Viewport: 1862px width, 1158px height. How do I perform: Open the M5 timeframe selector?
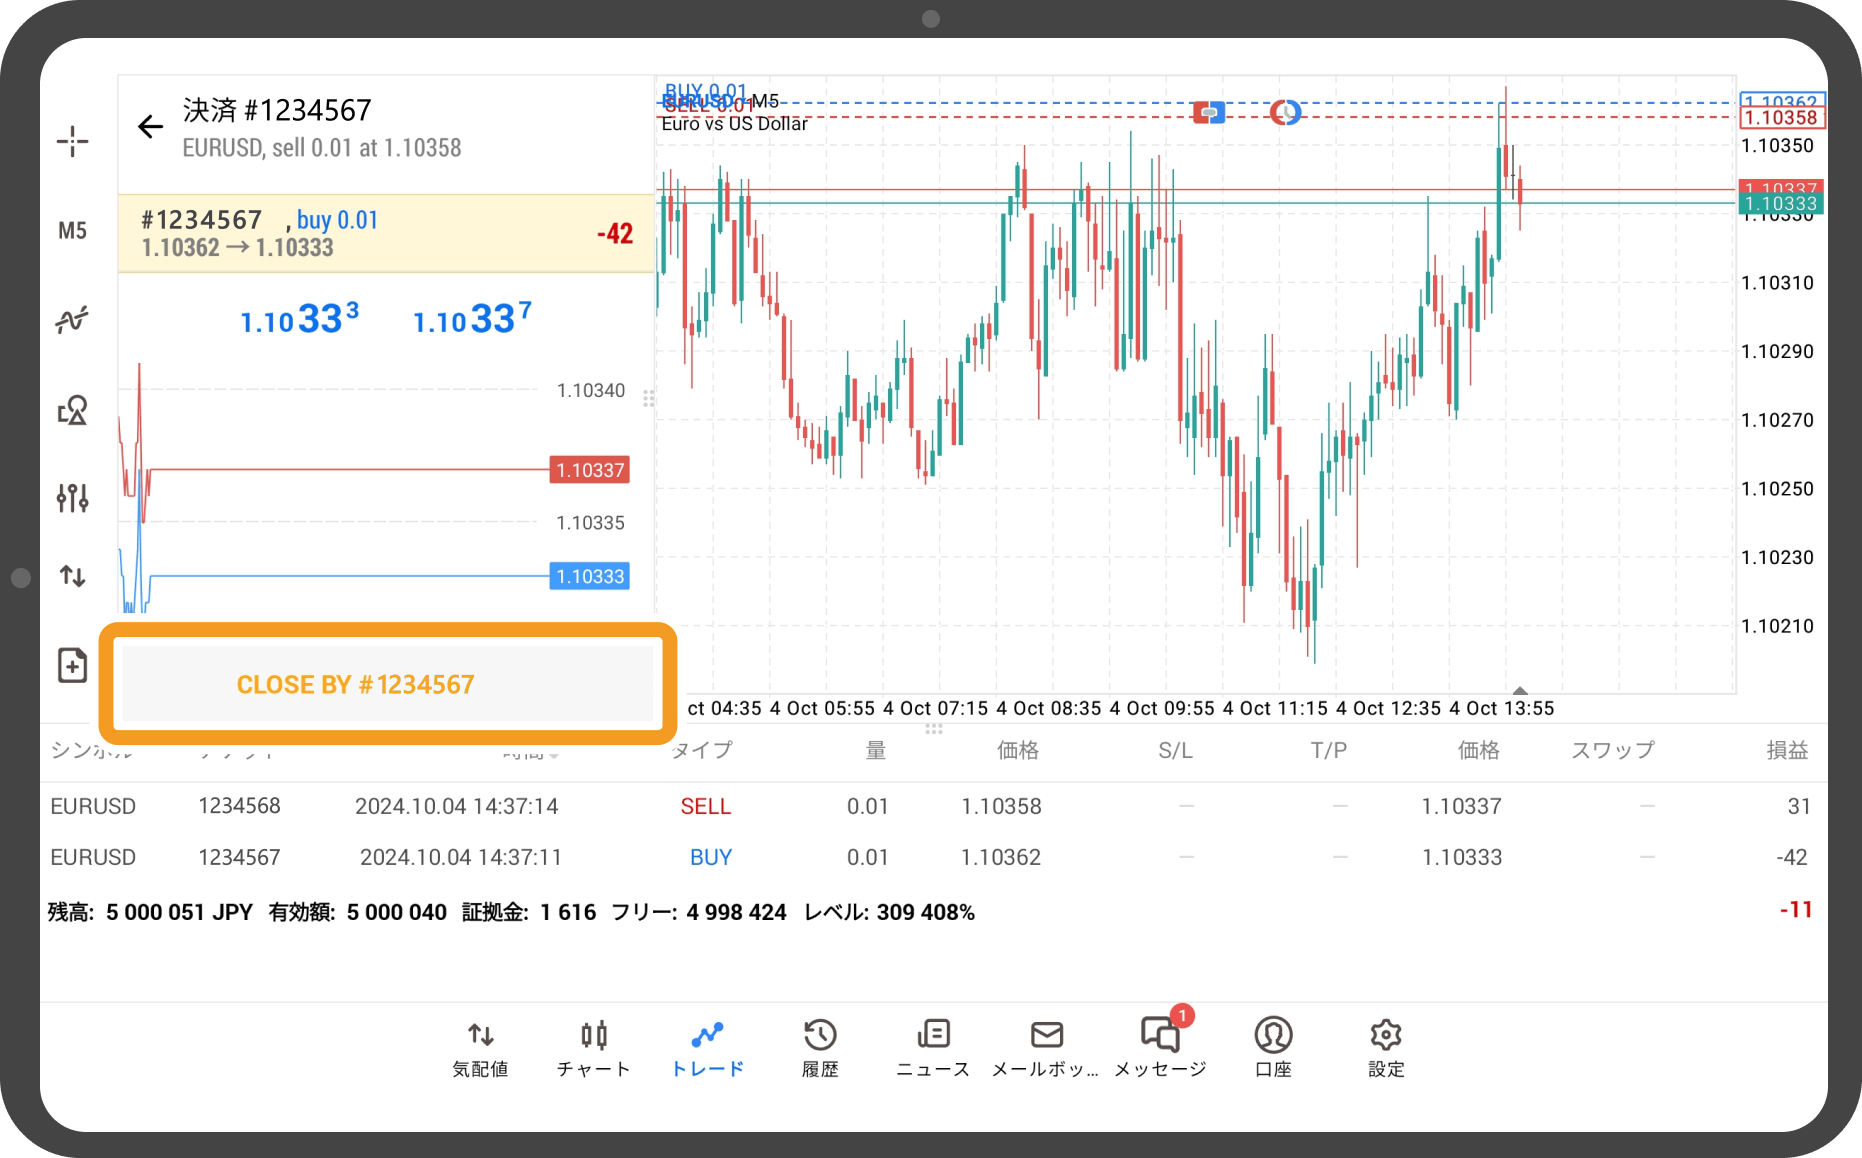click(x=72, y=231)
